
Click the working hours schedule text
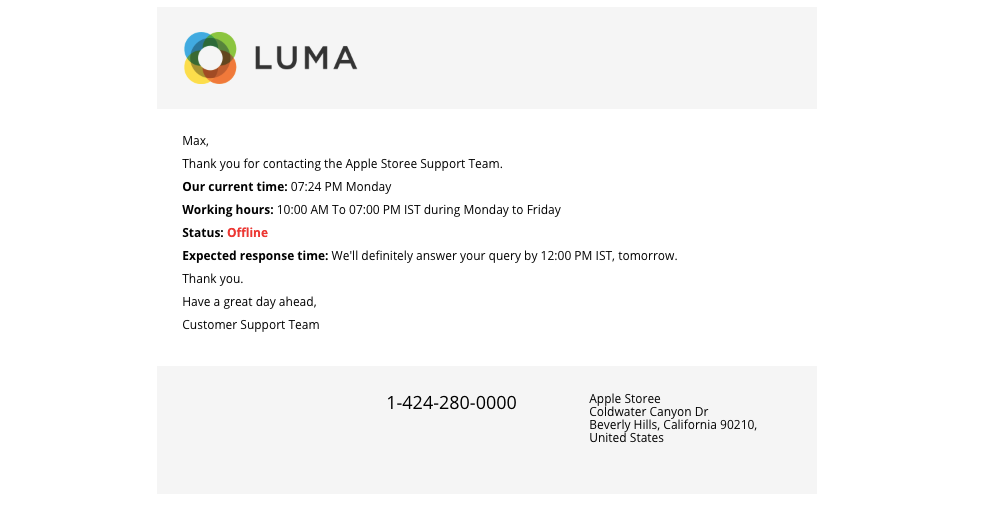[x=419, y=210]
